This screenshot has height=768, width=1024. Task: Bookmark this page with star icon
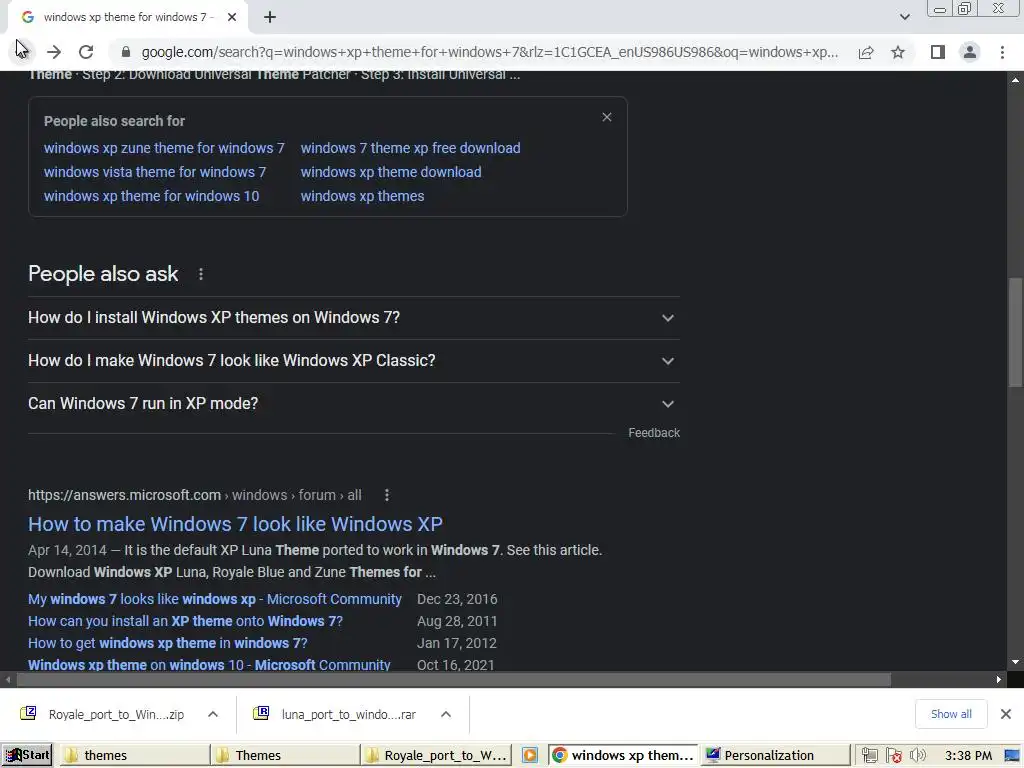(898, 52)
